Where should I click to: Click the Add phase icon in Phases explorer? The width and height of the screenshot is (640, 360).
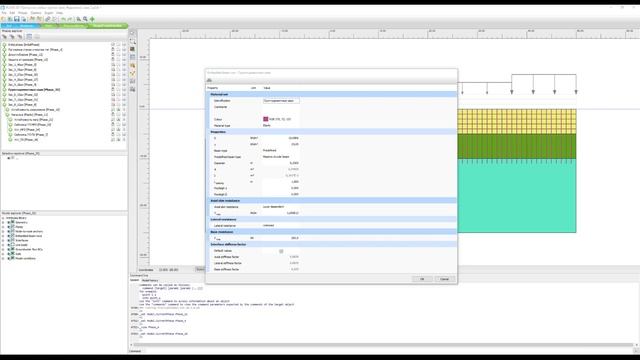[4, 37]
